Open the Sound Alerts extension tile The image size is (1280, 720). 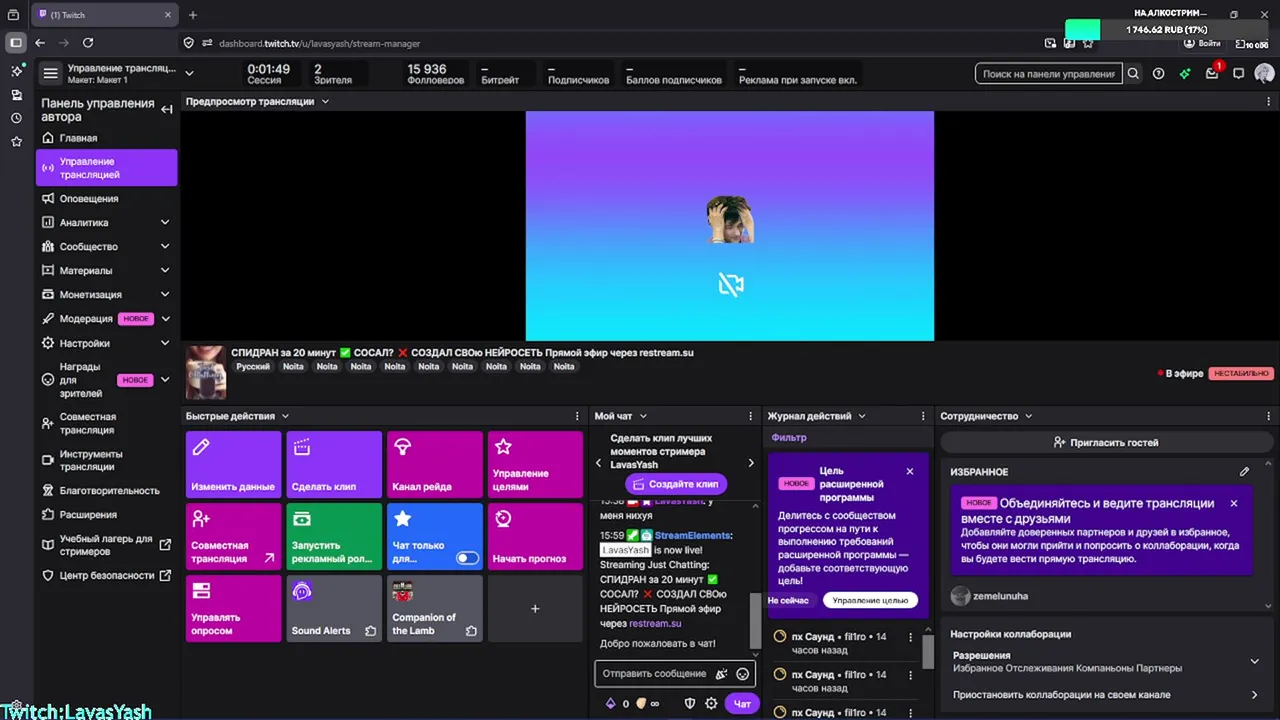tap(334, 608)
